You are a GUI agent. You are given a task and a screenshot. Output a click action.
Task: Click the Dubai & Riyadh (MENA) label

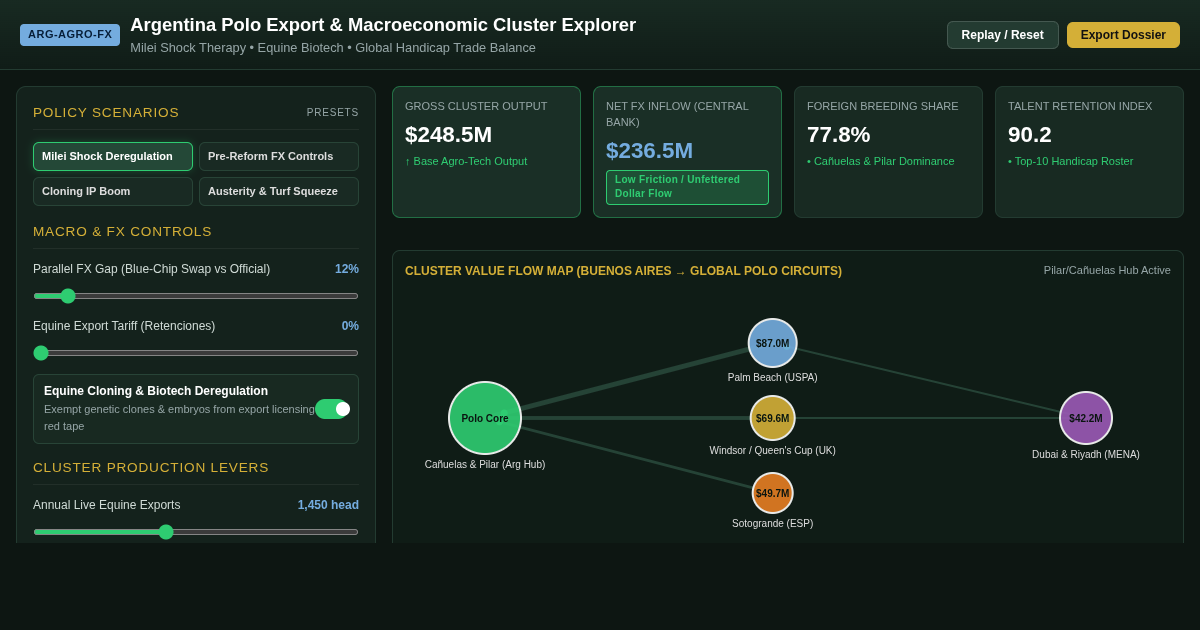(1086, 455)
